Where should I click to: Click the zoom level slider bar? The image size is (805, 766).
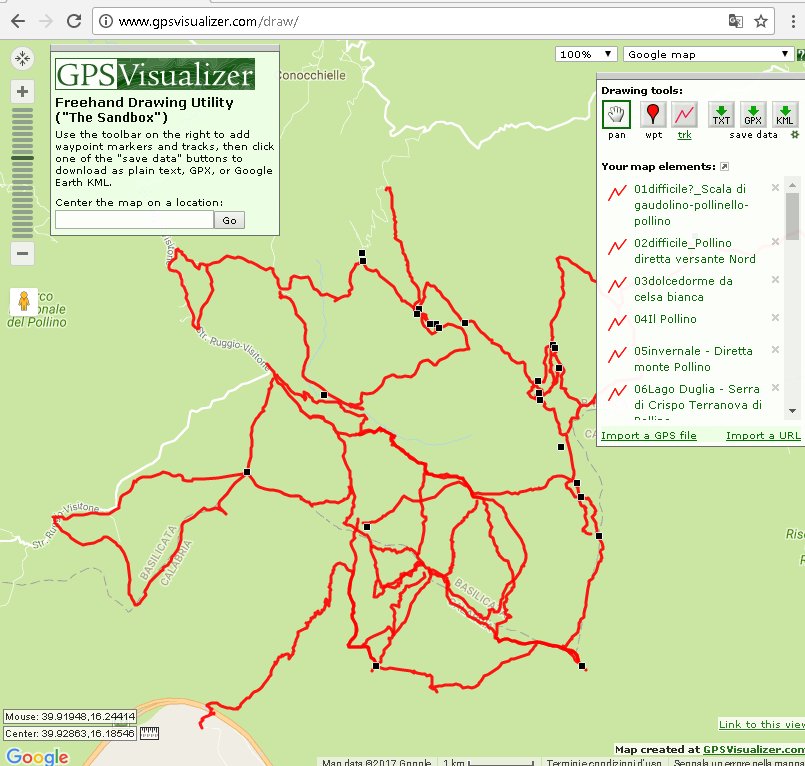coord(22,170)
